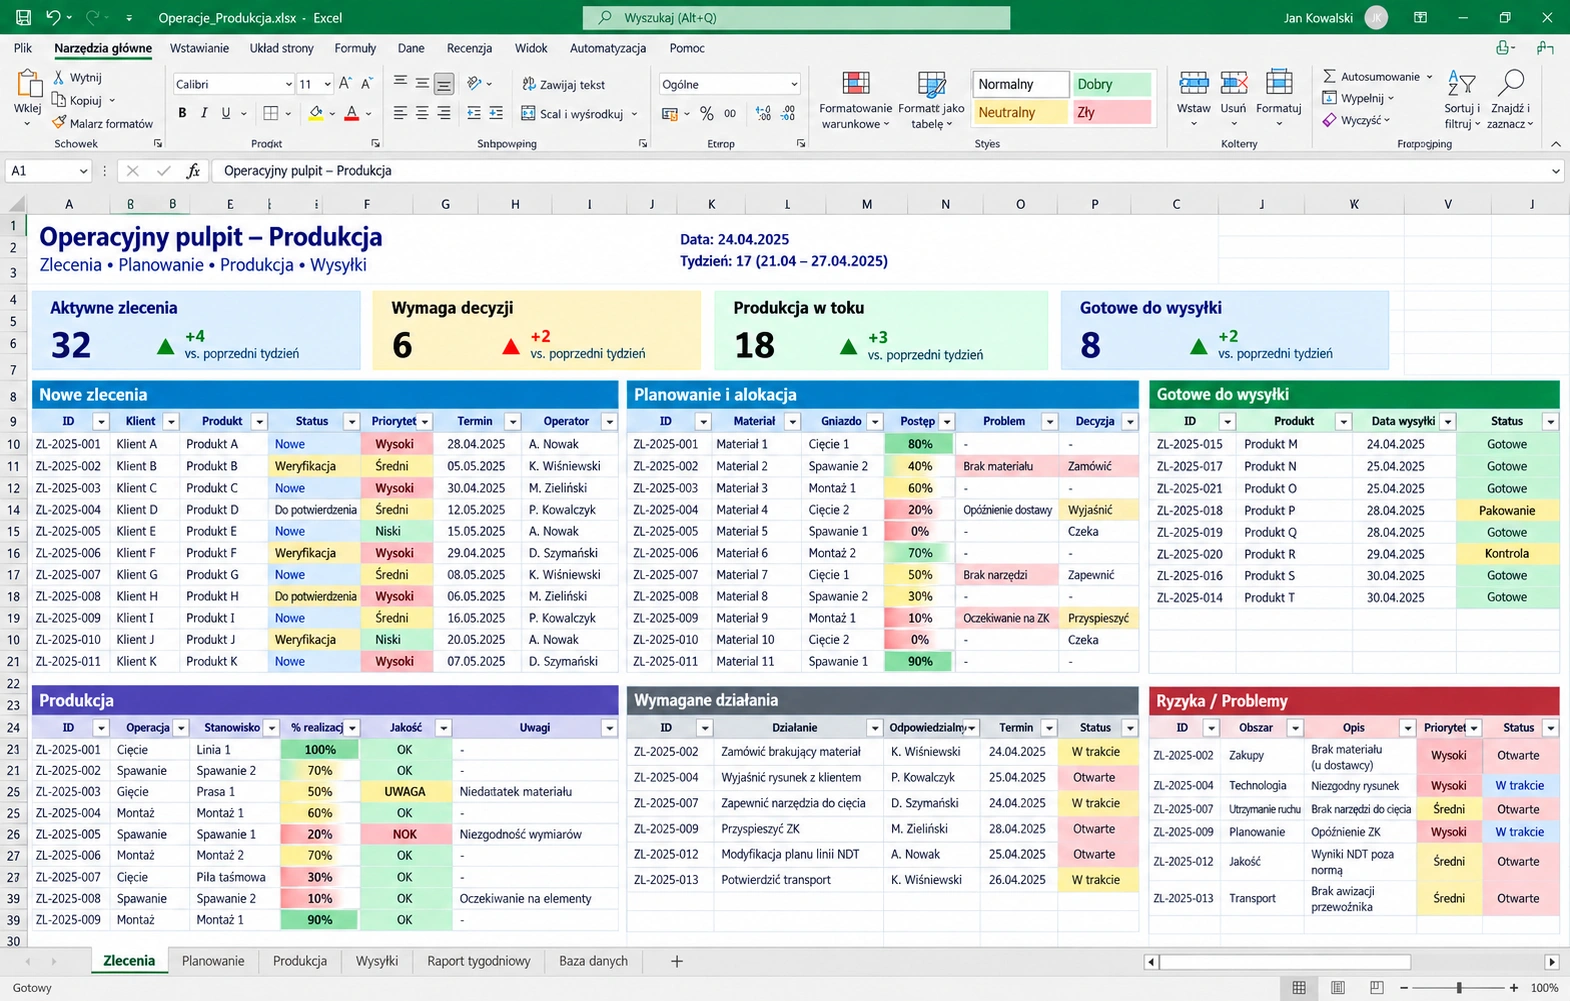Click the fill color bucket icon

click(316, 113)
